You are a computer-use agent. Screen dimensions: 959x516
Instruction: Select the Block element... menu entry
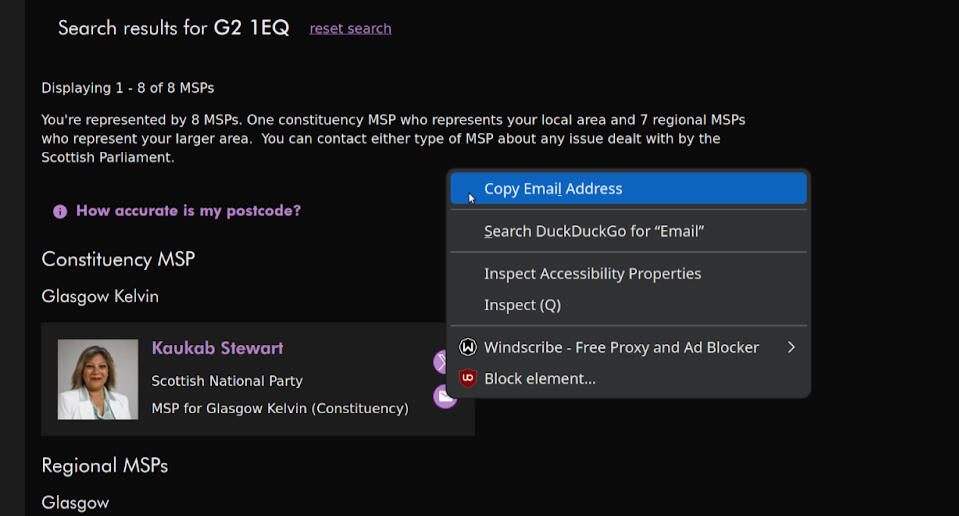540,379
